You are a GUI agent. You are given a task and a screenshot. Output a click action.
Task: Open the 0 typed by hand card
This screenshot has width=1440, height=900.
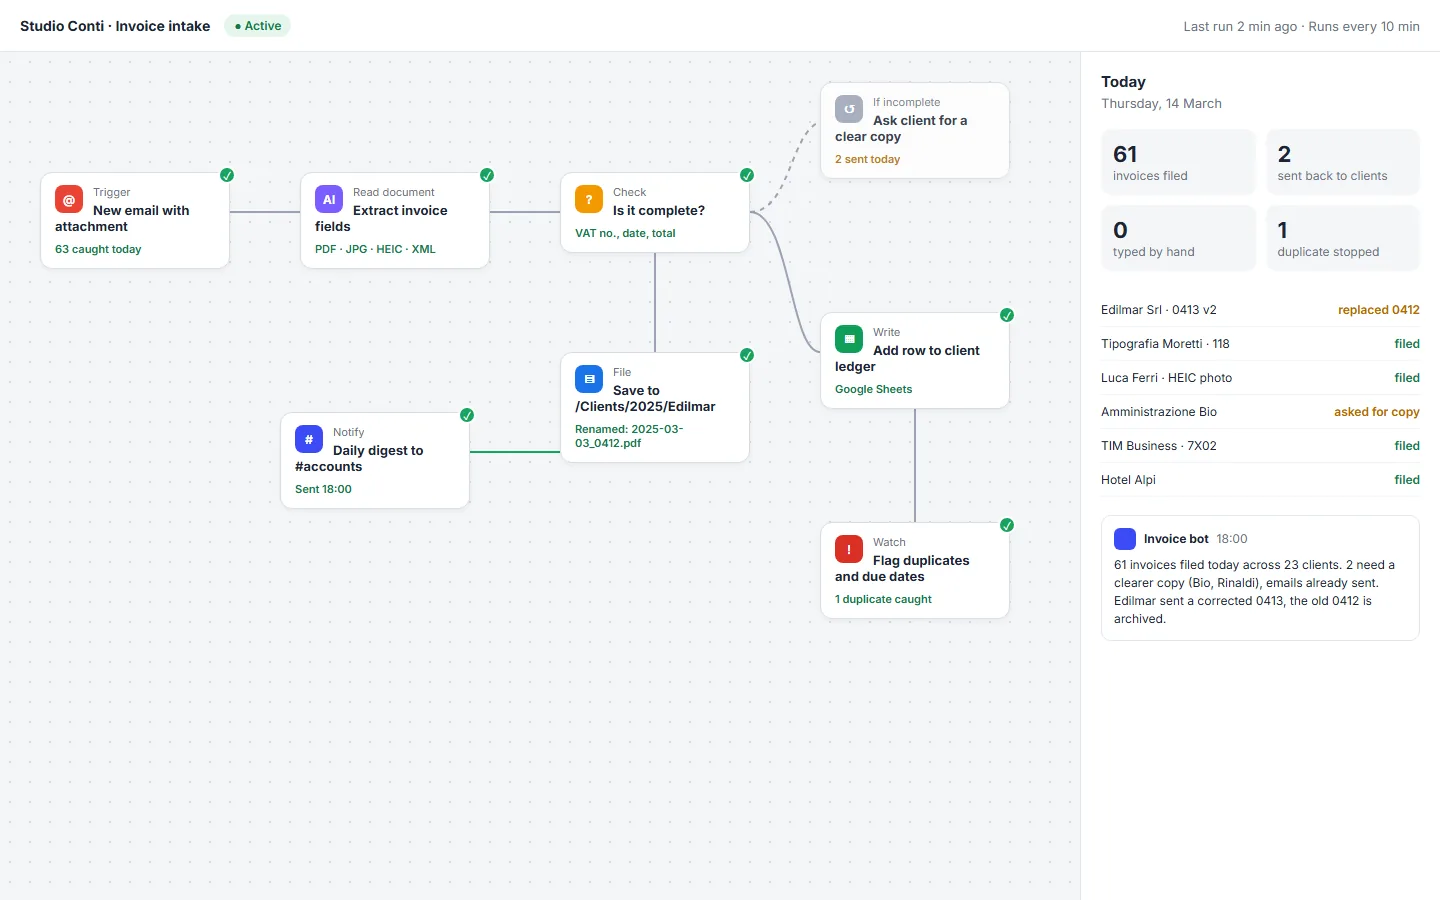[x=1178, y=238]
